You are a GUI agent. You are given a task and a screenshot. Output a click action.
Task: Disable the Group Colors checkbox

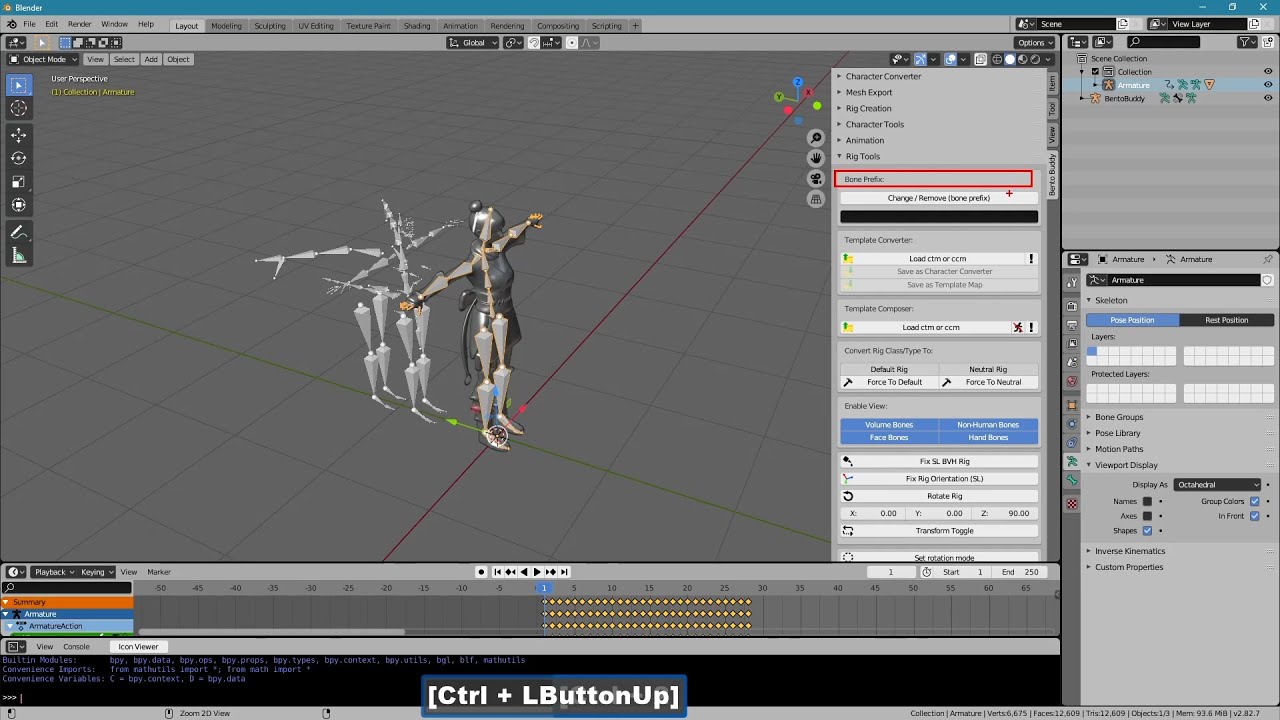(1254, 501)
